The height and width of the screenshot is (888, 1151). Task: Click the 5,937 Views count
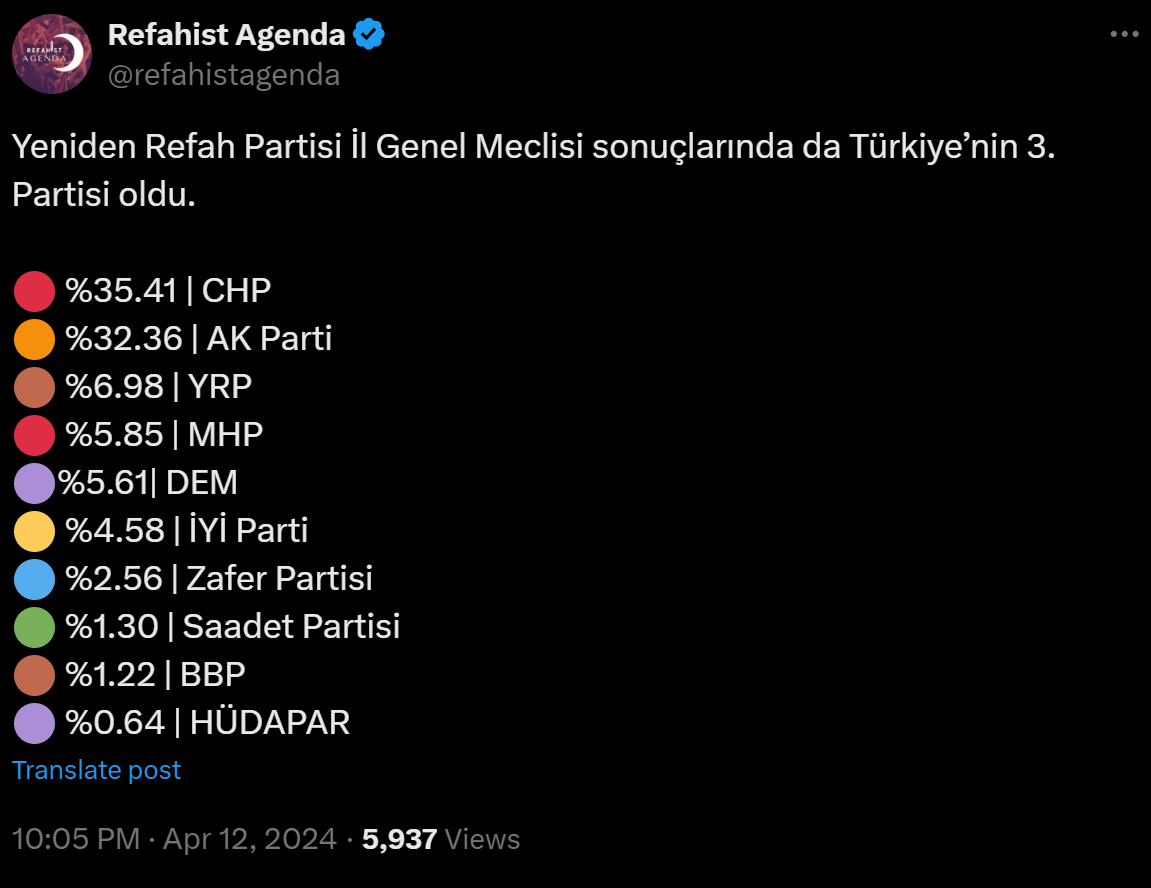pos(441,839)
